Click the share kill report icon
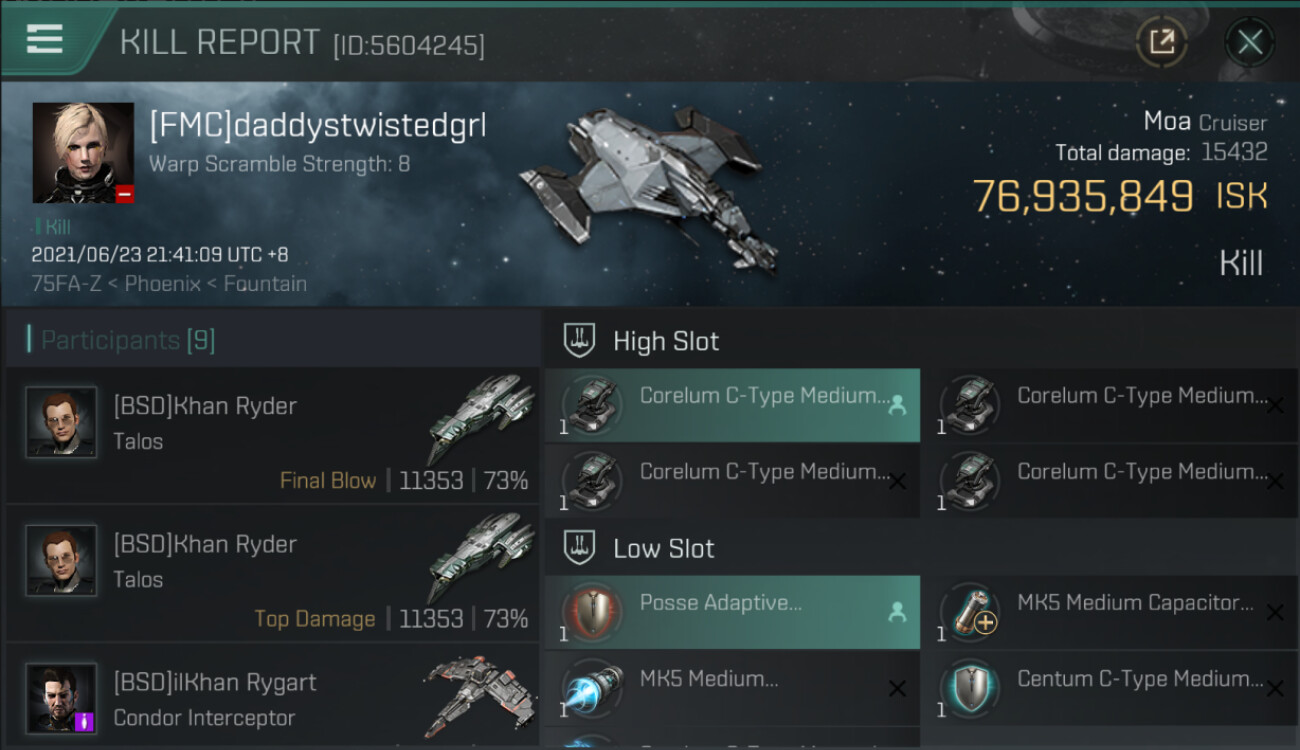 point(1162,42)
